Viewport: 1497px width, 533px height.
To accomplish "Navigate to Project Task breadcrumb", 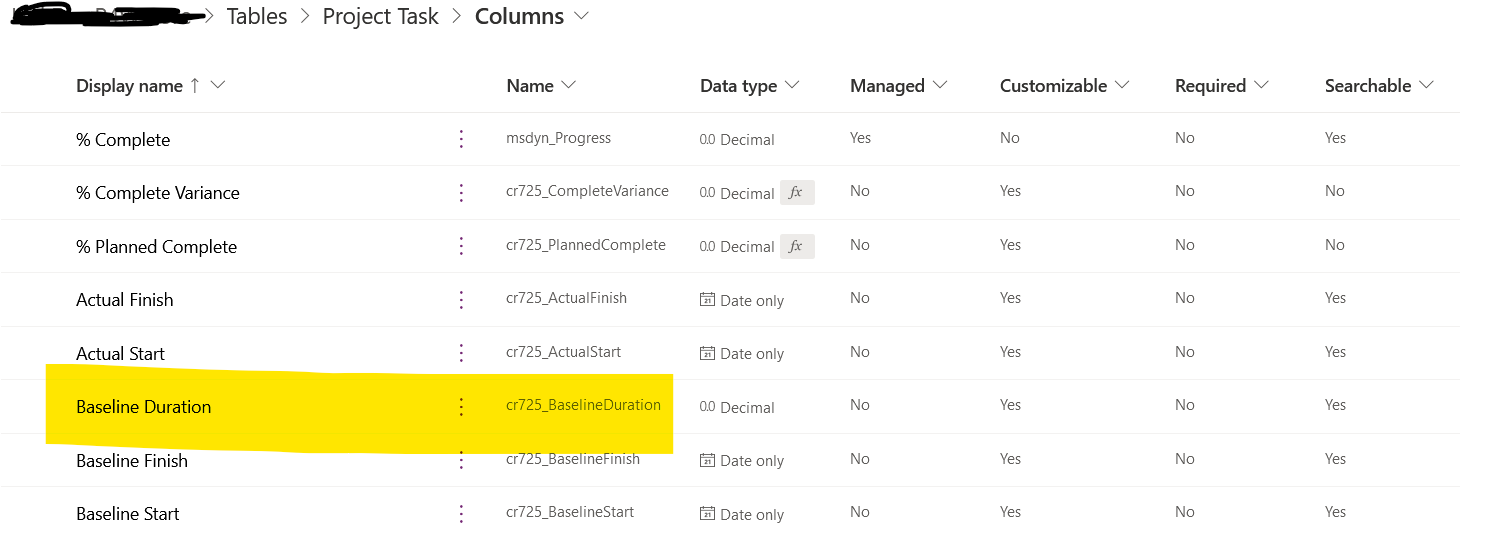I will click(x=380, y=17).
